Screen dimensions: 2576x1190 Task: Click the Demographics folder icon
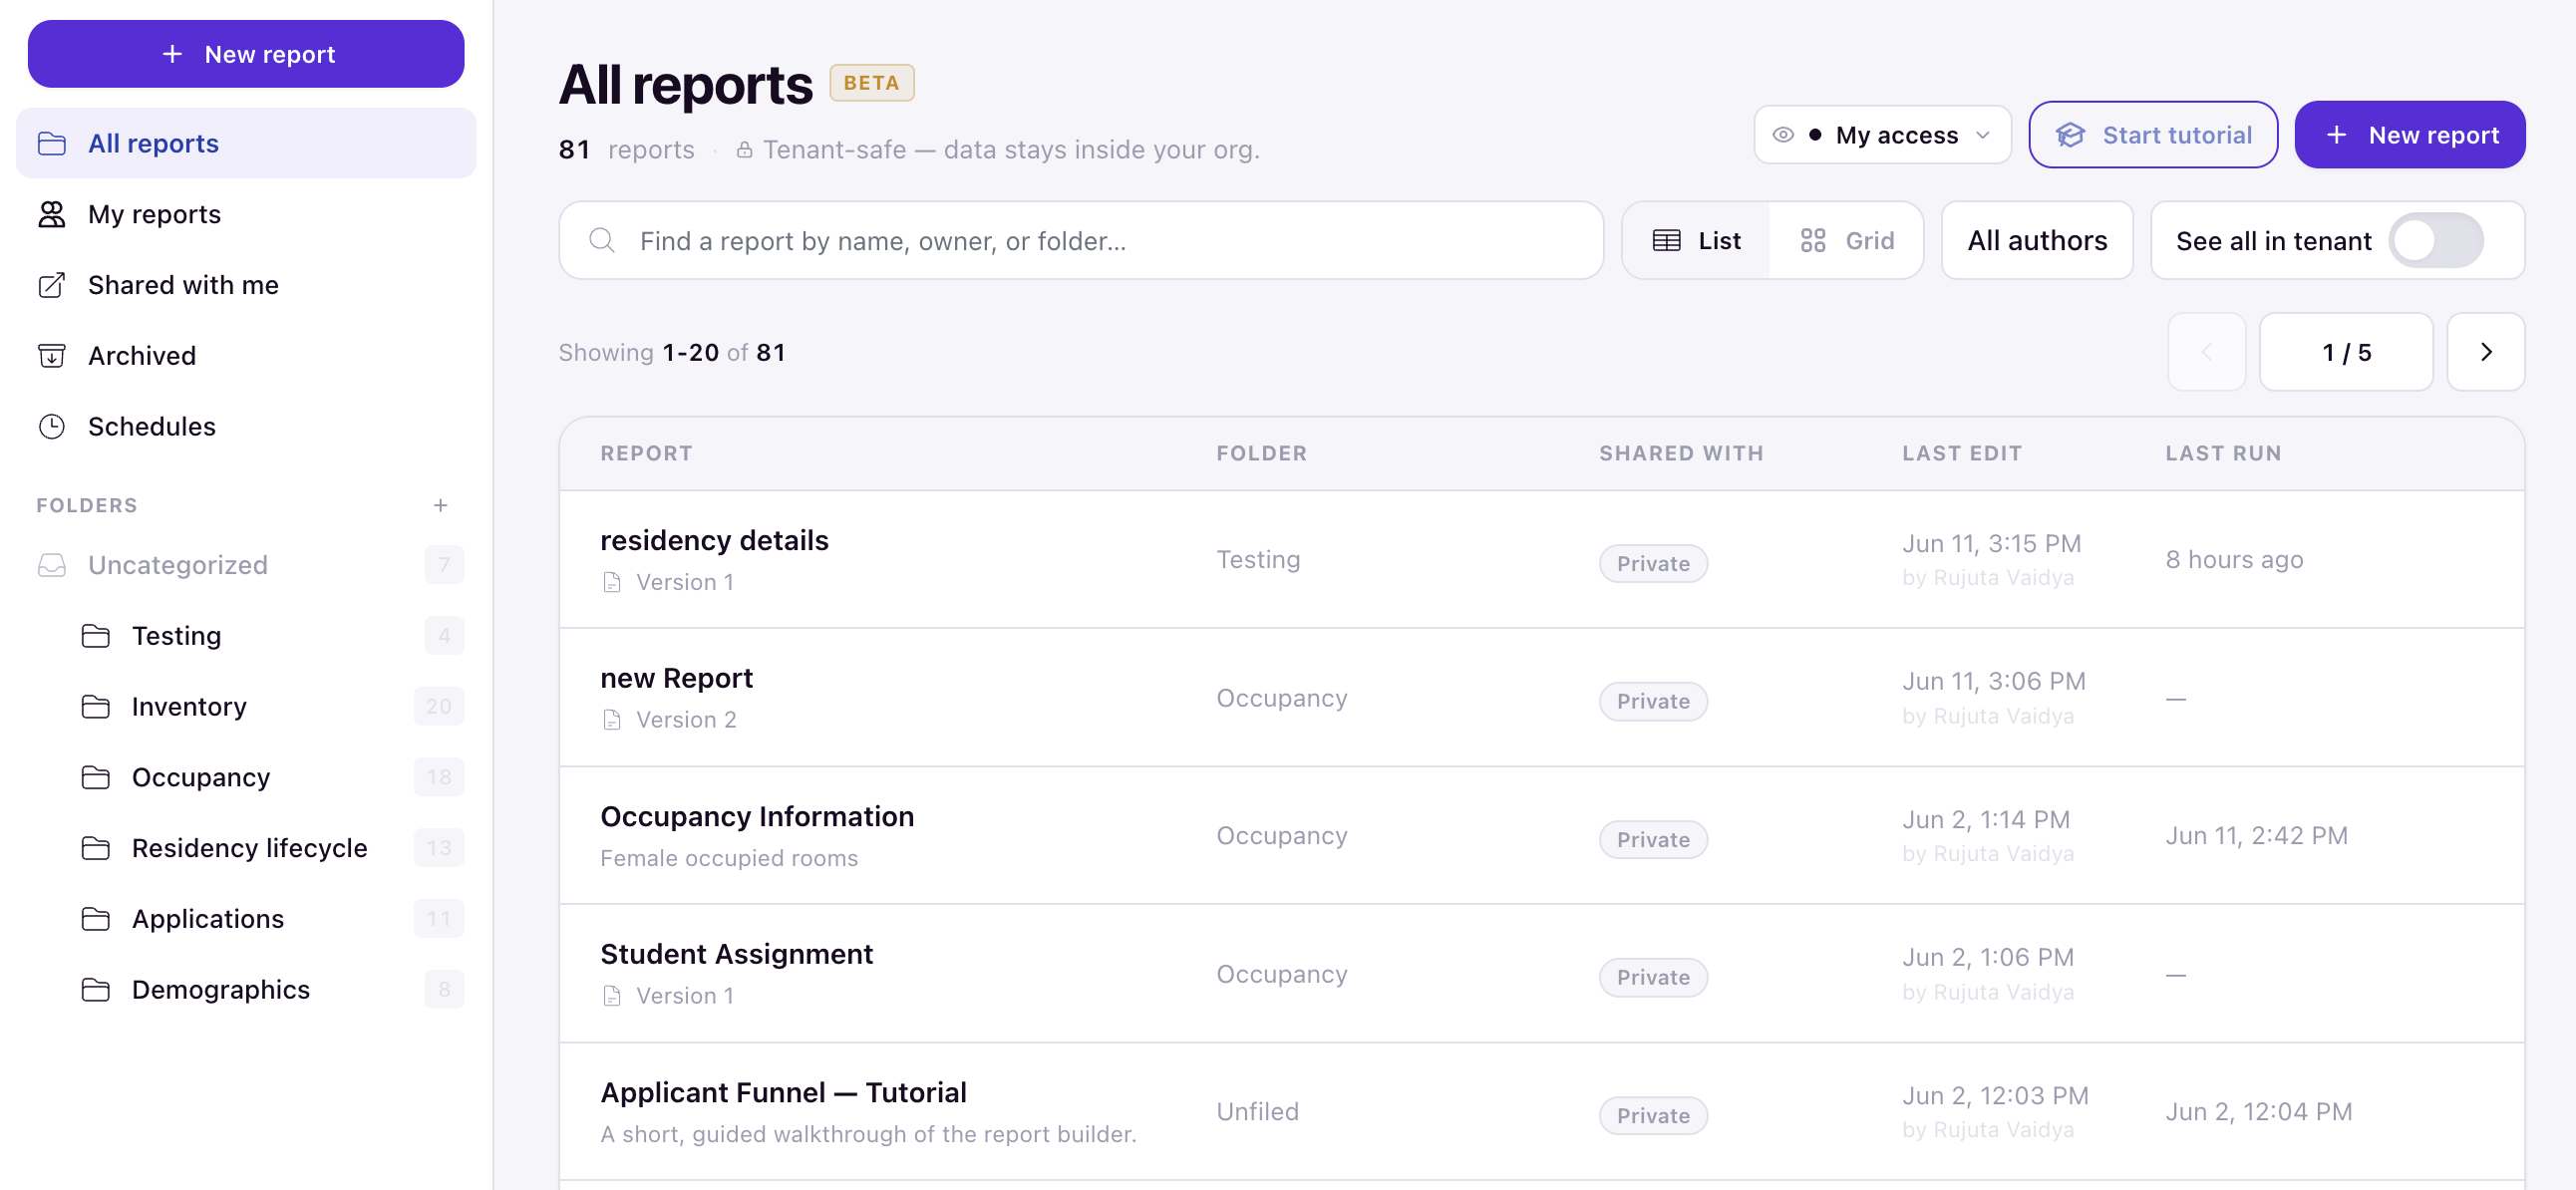pos(96,989)
